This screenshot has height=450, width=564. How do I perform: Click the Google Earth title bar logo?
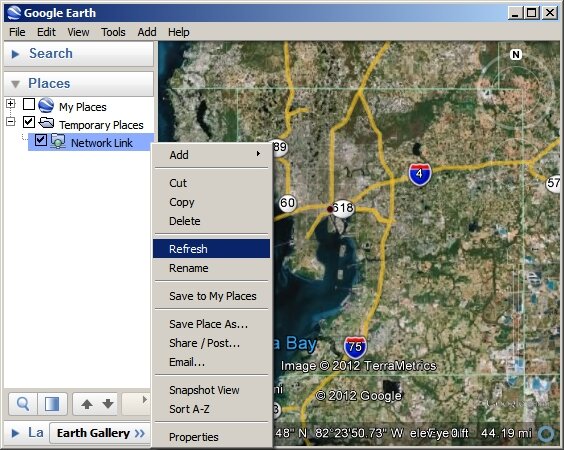point(14,13)
